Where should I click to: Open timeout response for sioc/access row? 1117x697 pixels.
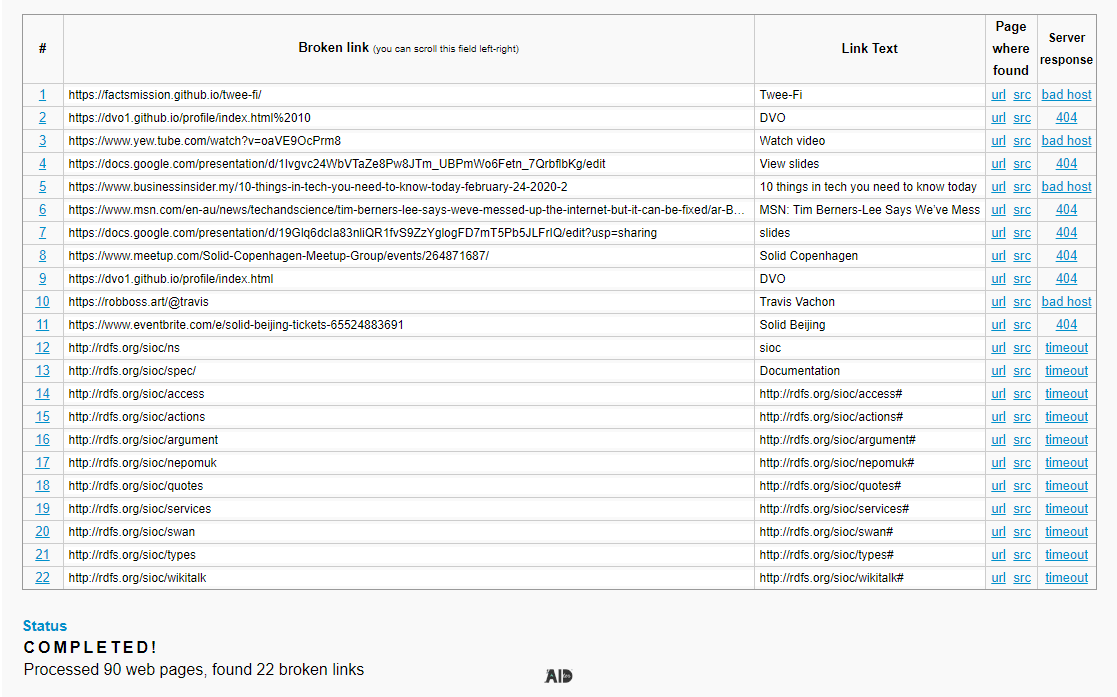pos(1066,394)
